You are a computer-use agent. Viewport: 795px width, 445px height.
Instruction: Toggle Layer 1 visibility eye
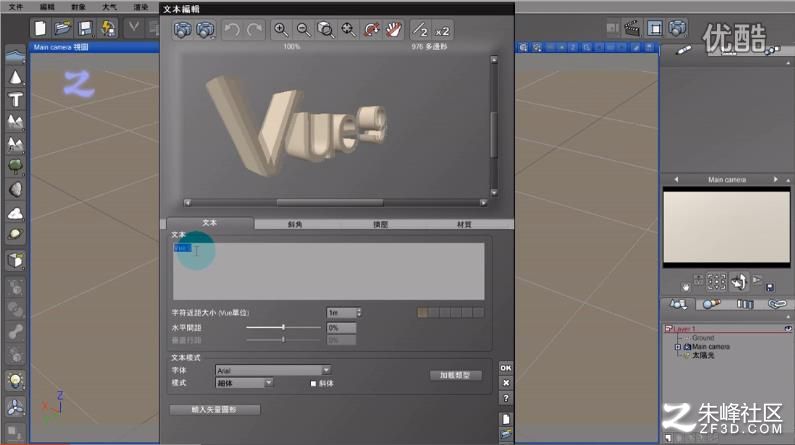tap(788, 328)
